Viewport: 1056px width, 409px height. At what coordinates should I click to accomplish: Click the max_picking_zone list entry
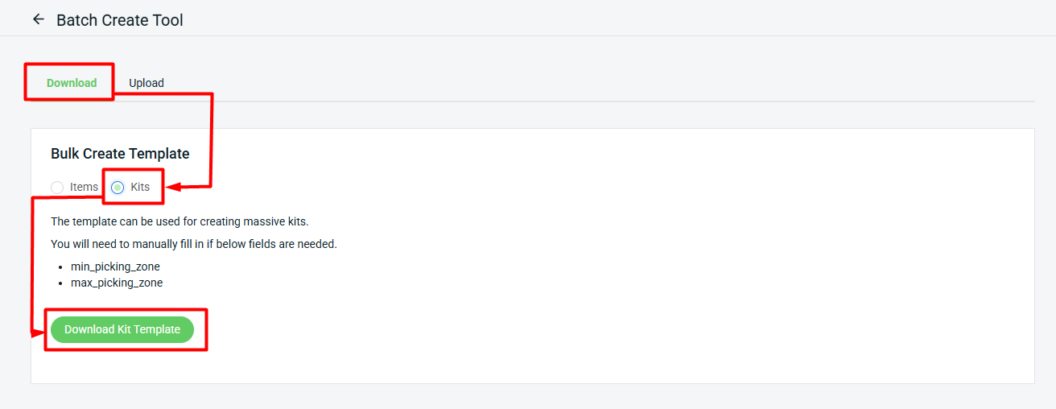click(117, 283)
